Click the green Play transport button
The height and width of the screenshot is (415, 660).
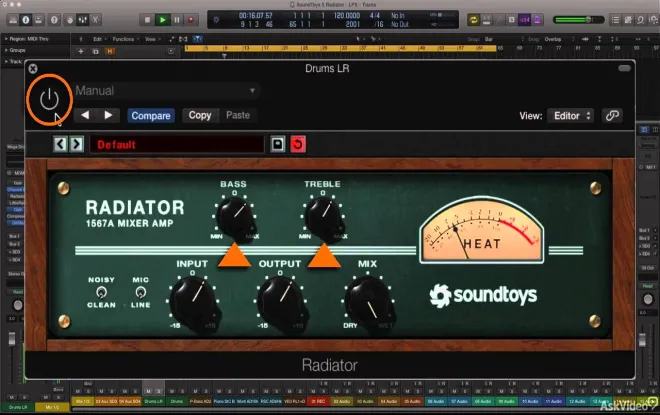pyautogui.click(x=162, y=20)
